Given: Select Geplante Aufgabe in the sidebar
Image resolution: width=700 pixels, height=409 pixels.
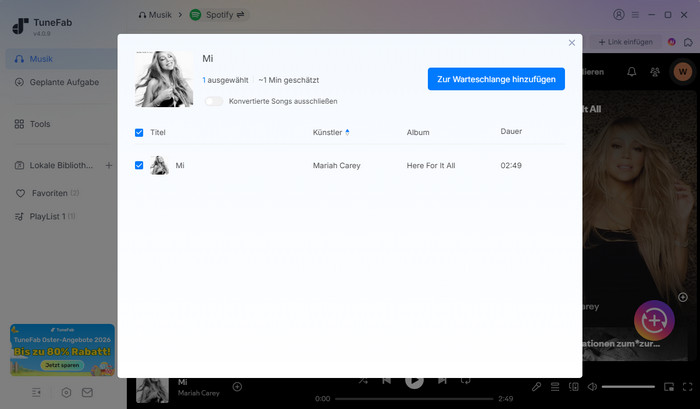Looking at the screenshot, I should coord(65,82).
